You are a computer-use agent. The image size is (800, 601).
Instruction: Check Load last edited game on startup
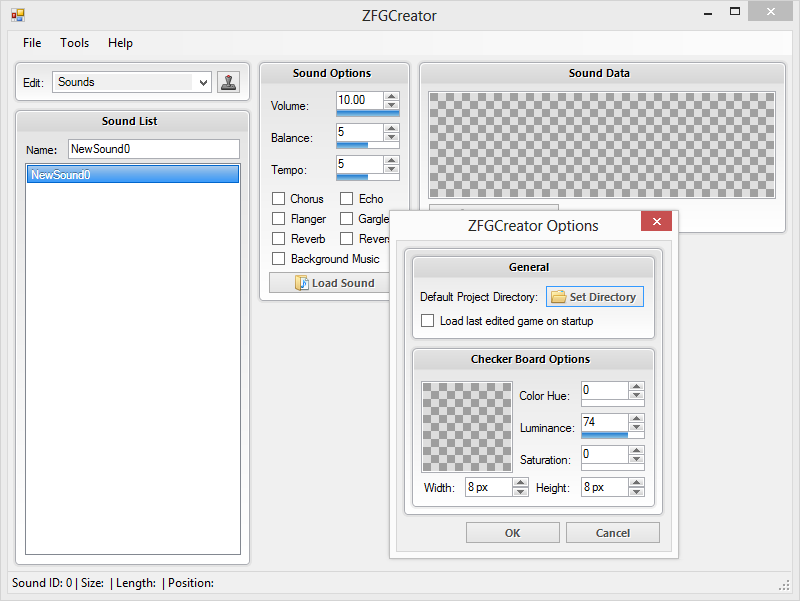click(428, 321)
